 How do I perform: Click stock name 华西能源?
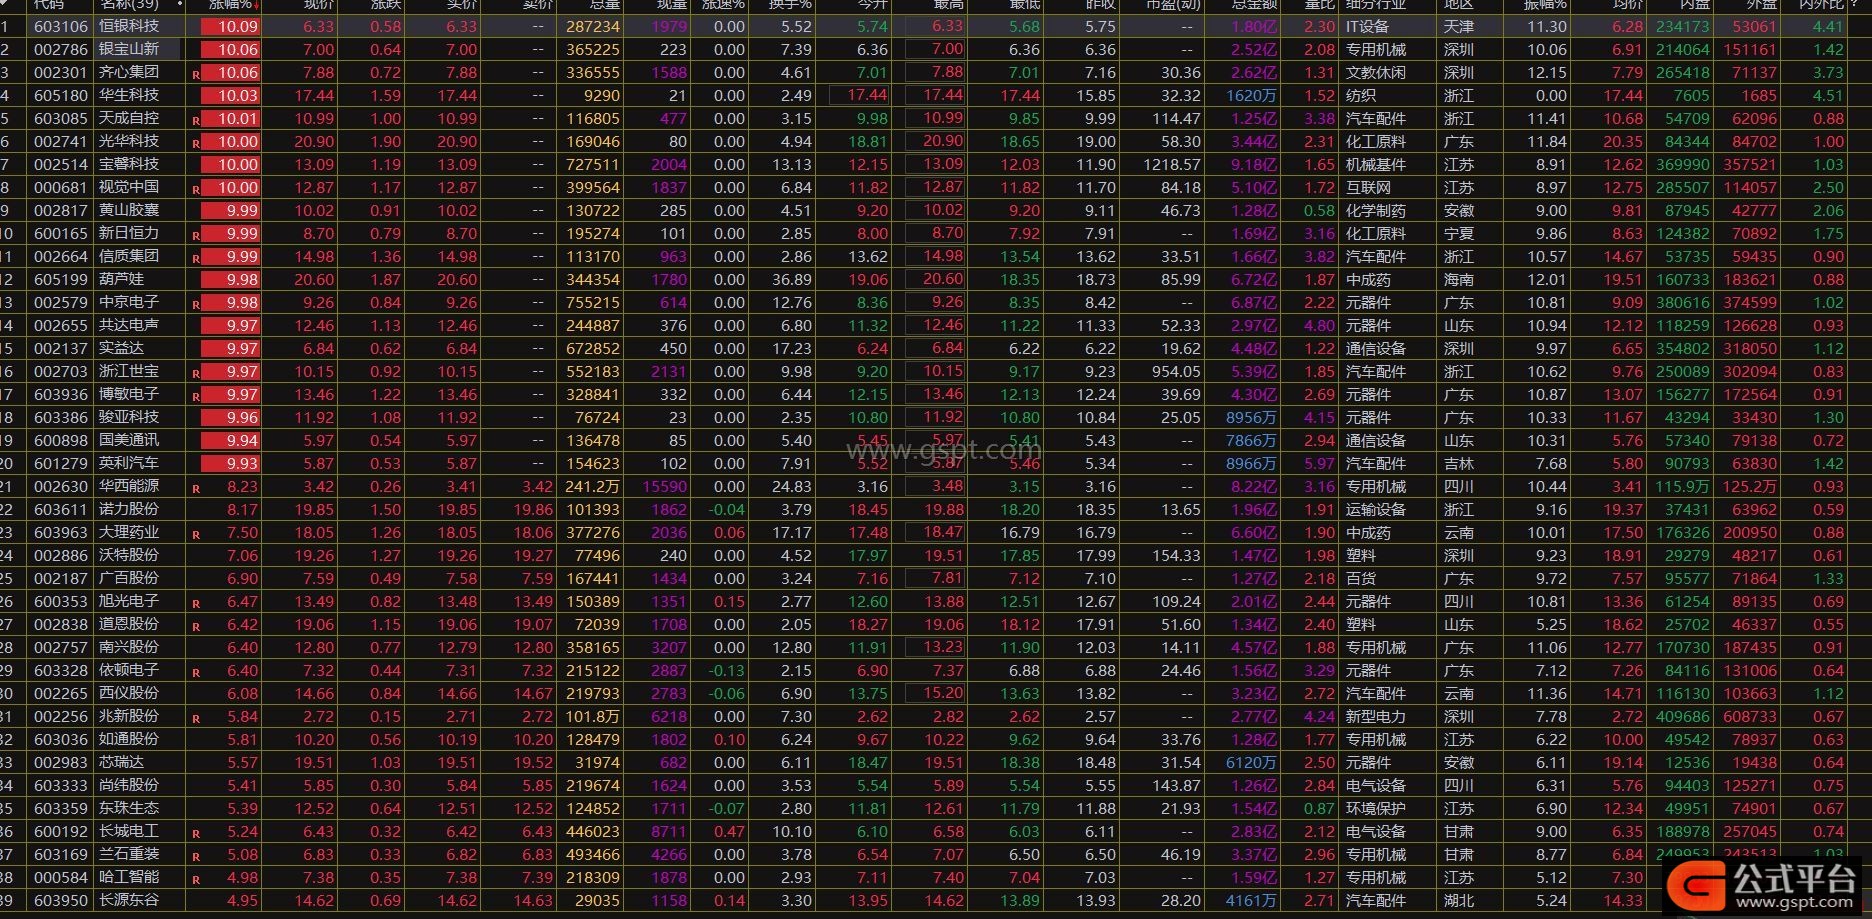pos(129,486)
